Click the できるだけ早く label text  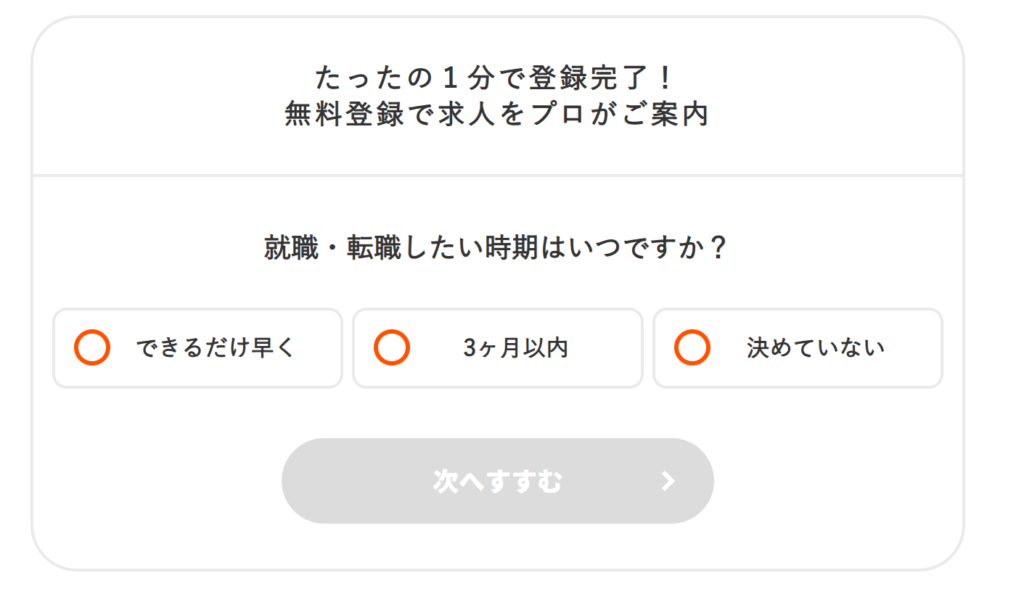(216, 348)
